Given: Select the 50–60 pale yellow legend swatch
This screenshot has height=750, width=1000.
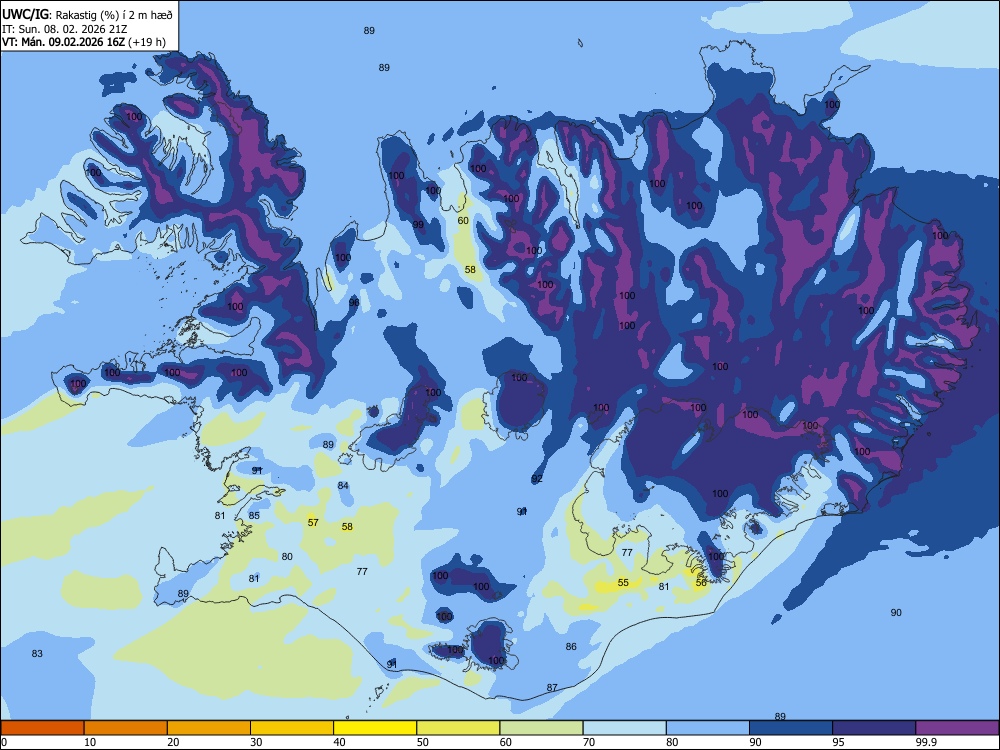Looking at the screenshot, I should pyautogui.click(x=458, y=728).
